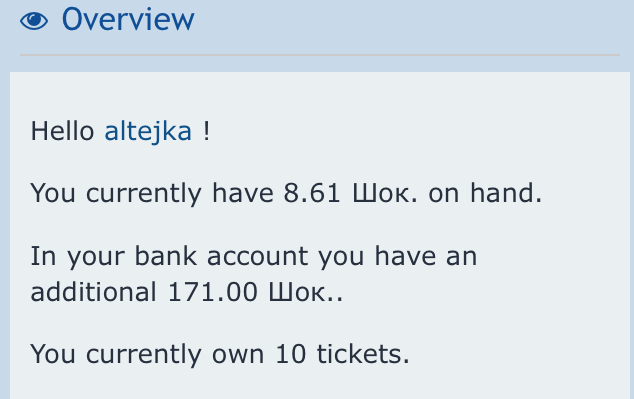Click the Шок. currency label after 8.61
The image size is (634, 399).
point(385,193)
